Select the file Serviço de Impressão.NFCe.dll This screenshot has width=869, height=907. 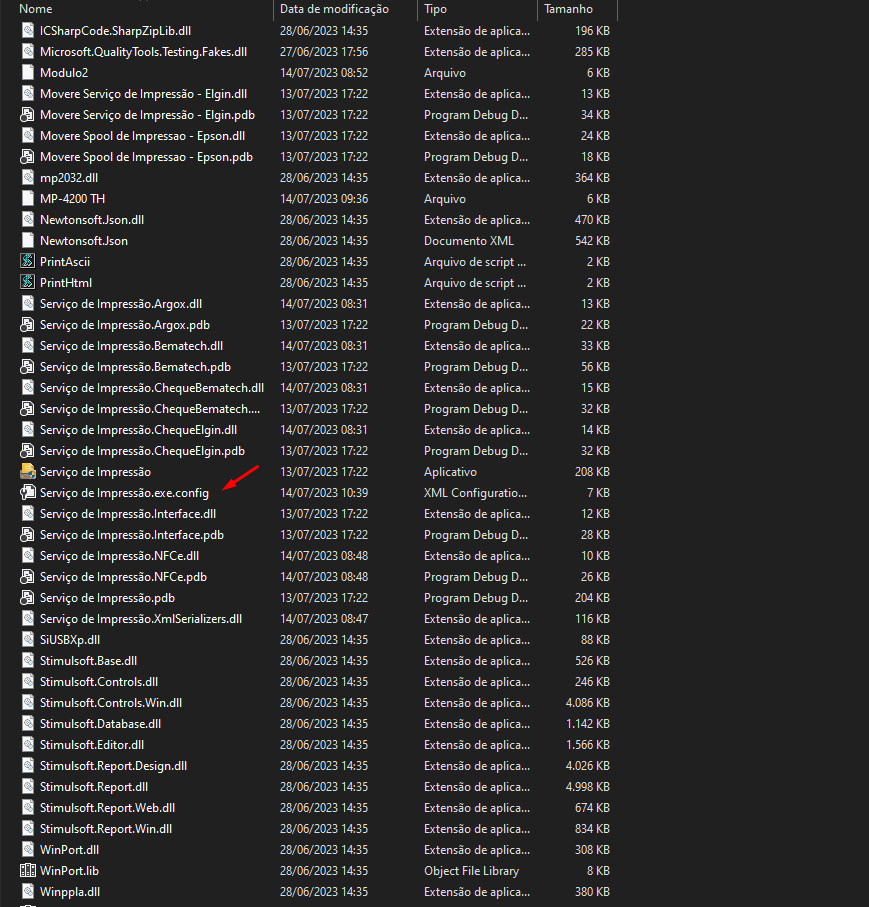[x=120, y=556]
